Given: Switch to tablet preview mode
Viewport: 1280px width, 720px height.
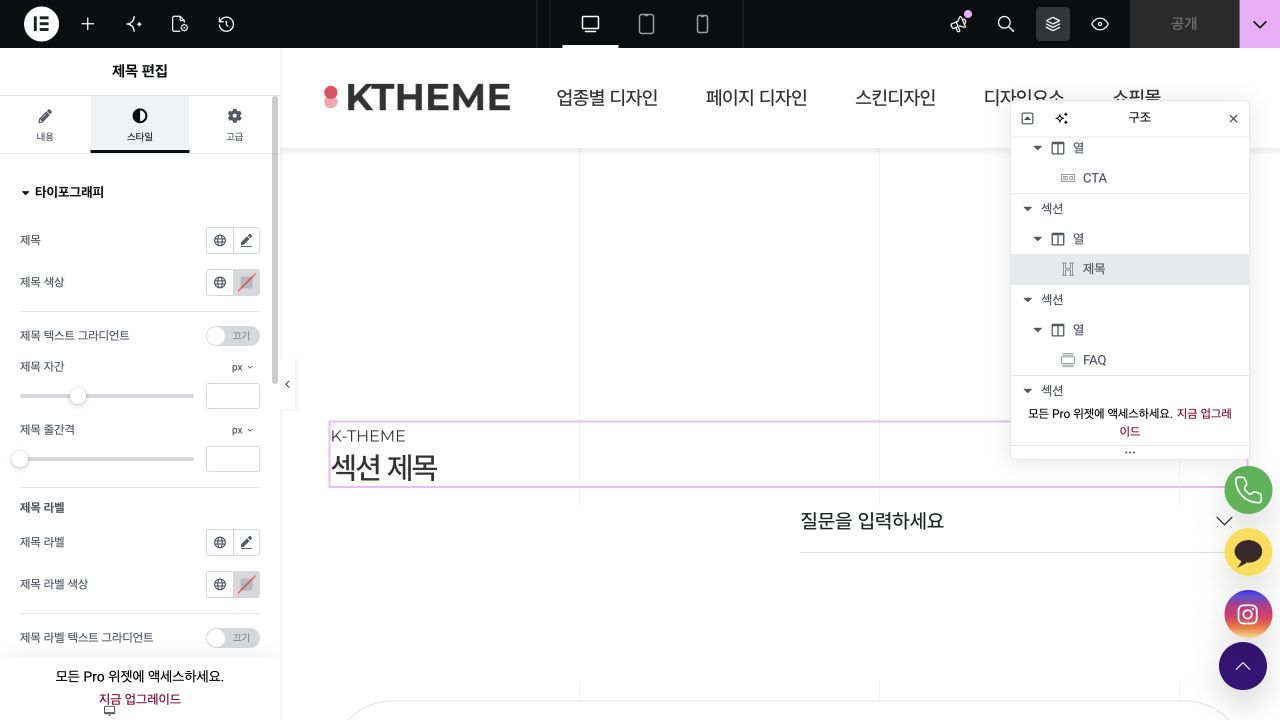Looking at the screenshot, I should click(x=646, y=24).
